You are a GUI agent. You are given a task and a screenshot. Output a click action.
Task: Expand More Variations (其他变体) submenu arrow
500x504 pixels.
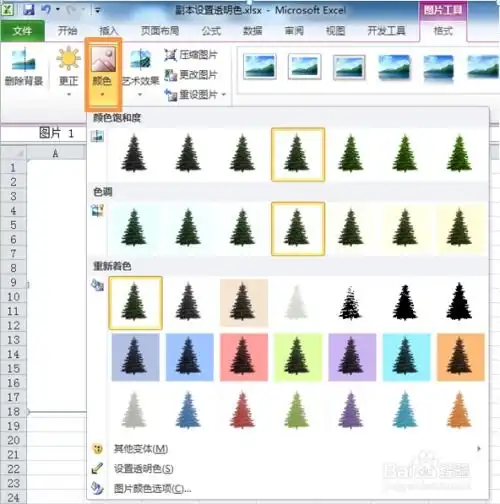tap(479, 448)
